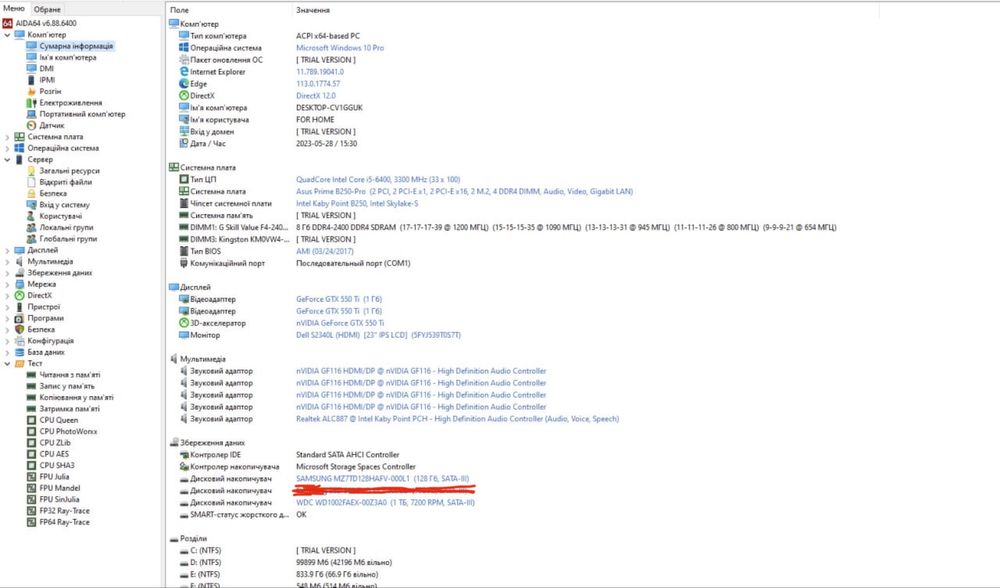
Task: Open the Безпека lock icon under Сервер
Action: click(x=31, y=193)
